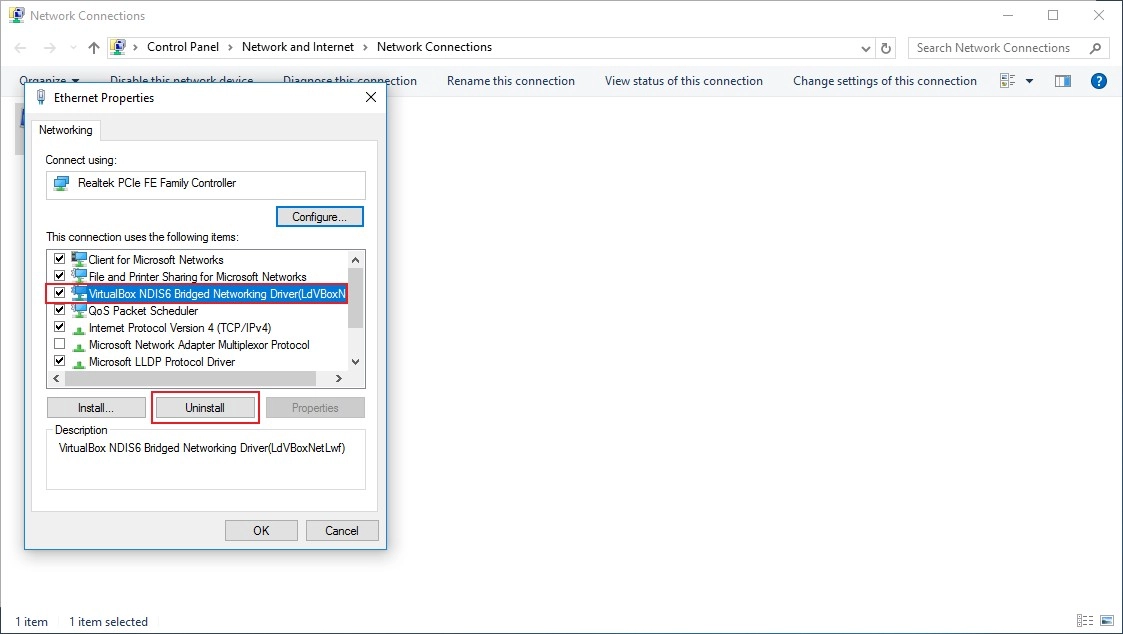The image size is (1123, 634).
Task: Click the Up directory arrow
Action: [x=94, y=48]
